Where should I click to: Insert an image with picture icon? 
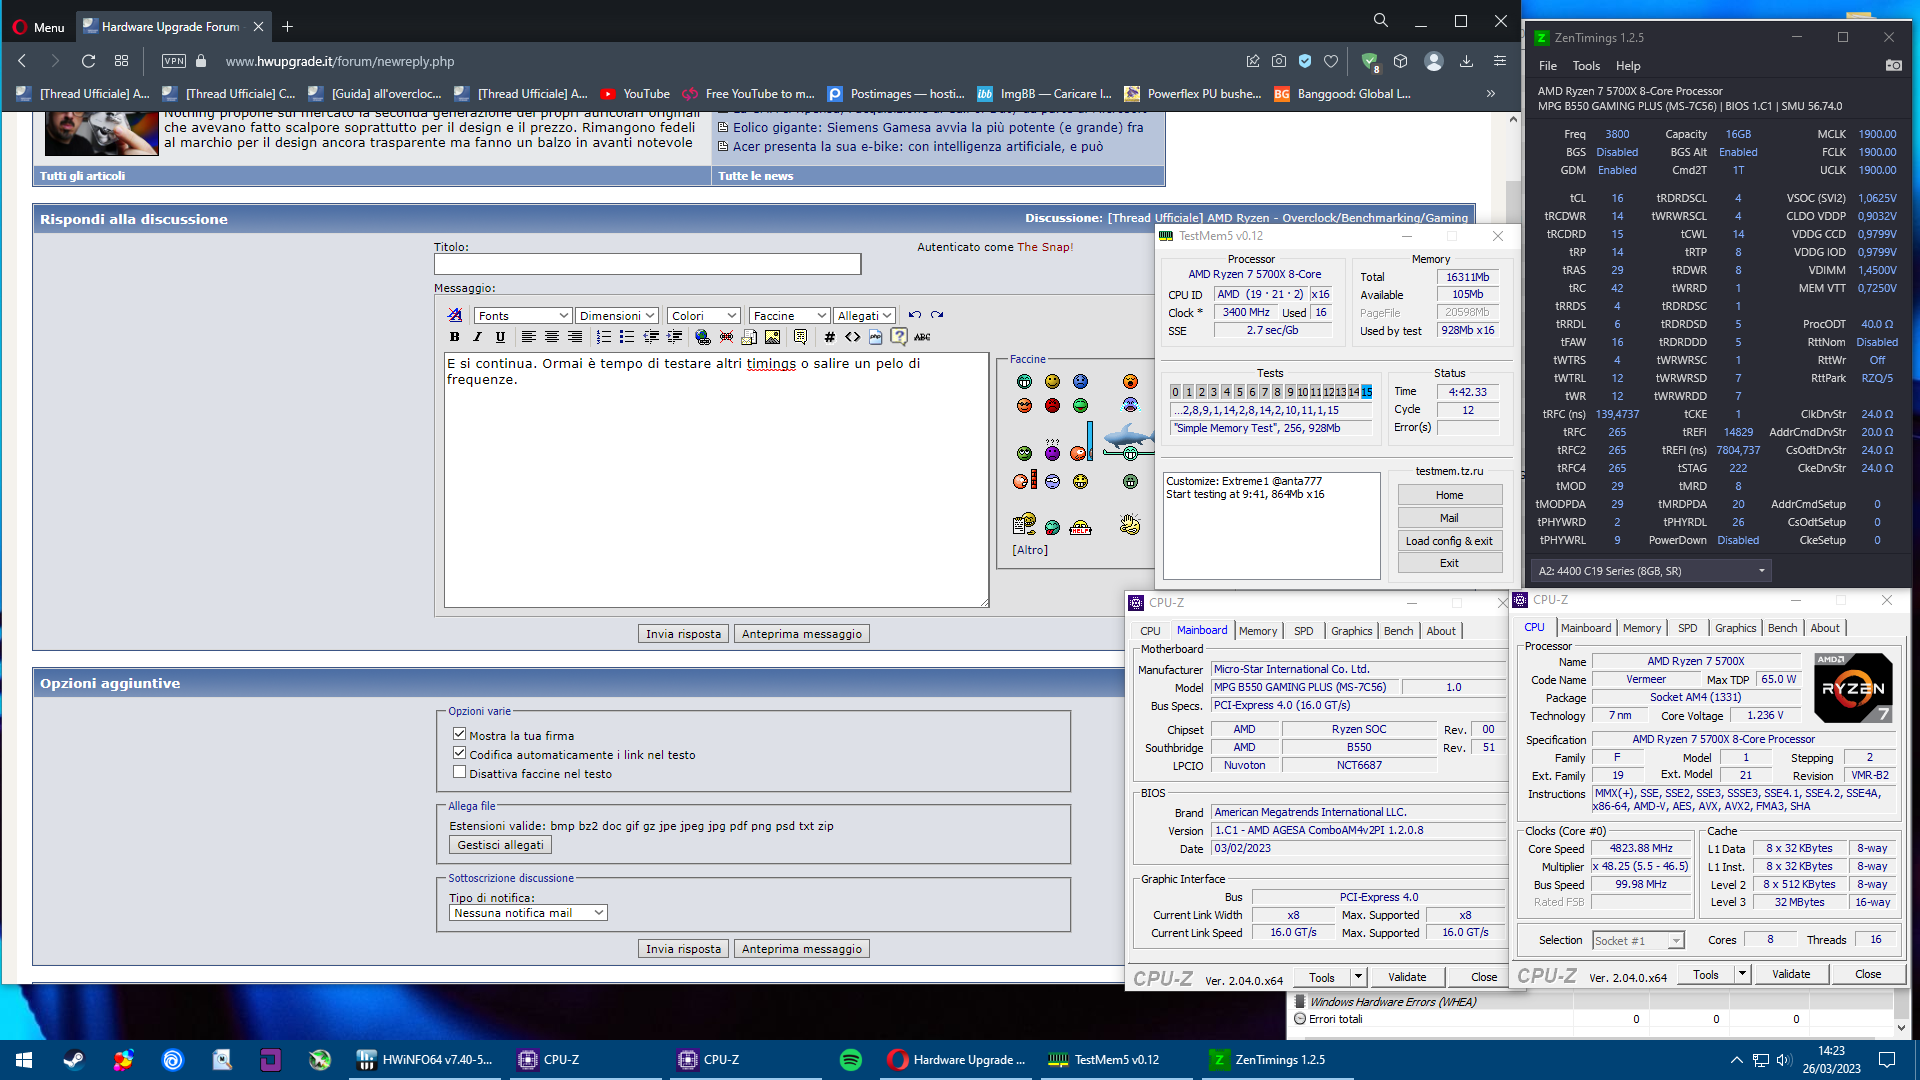(x=772, y=337)
